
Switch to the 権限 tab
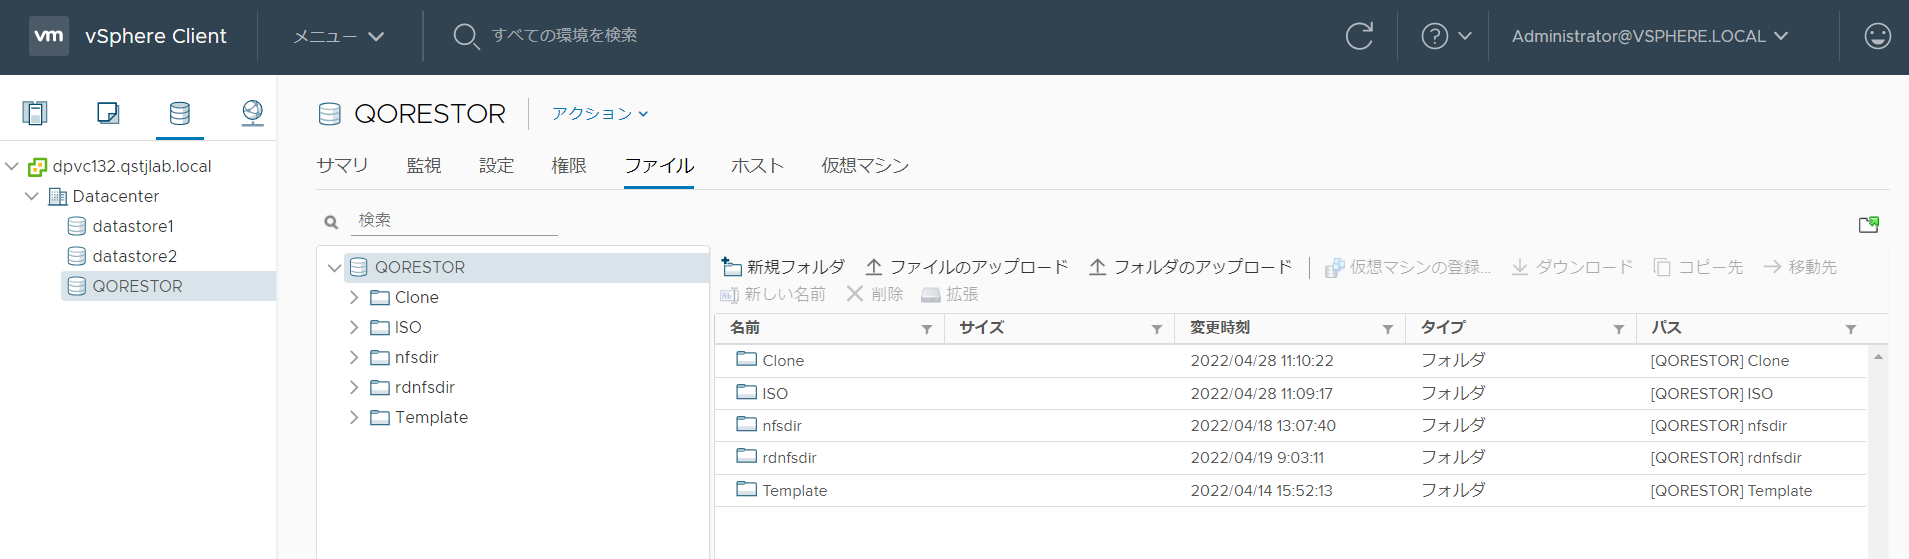click(x=569, y=166)
